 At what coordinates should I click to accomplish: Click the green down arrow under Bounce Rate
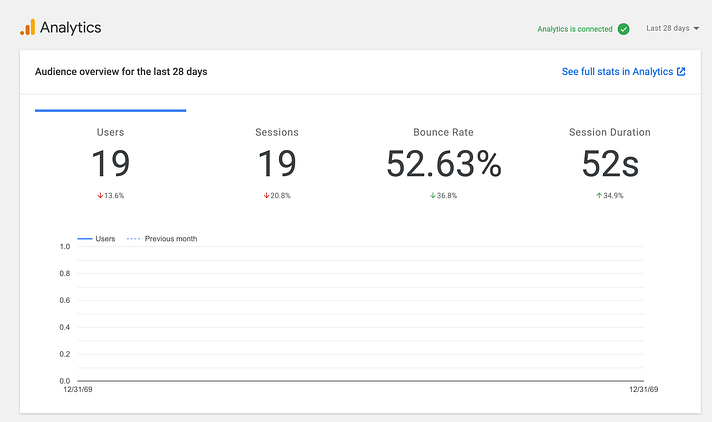(x=433, y=195)
